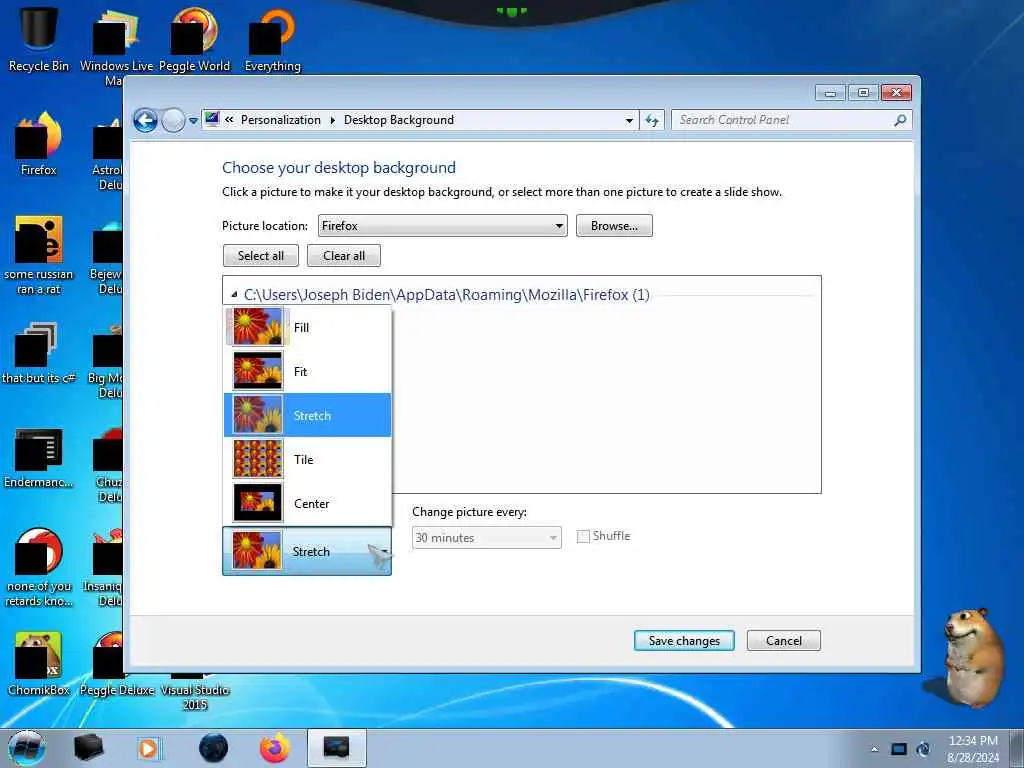Choose Center picture position
Viewport: 1024px width, 768px height.
coord(308,503)
